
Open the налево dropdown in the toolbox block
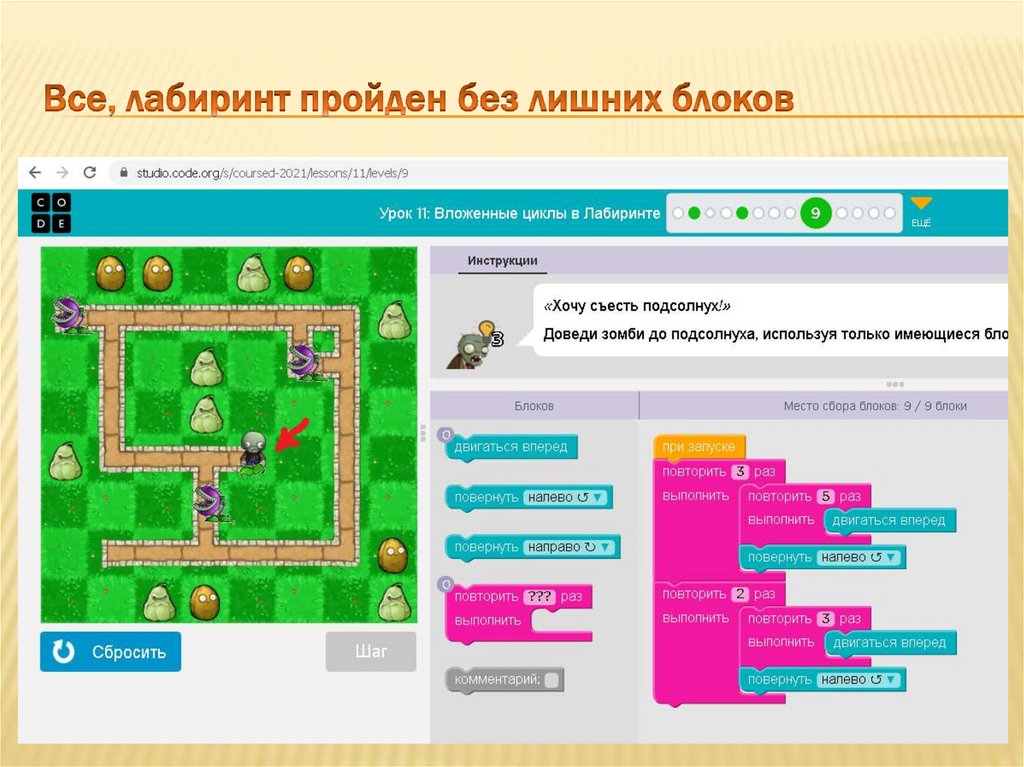[566, 498]
